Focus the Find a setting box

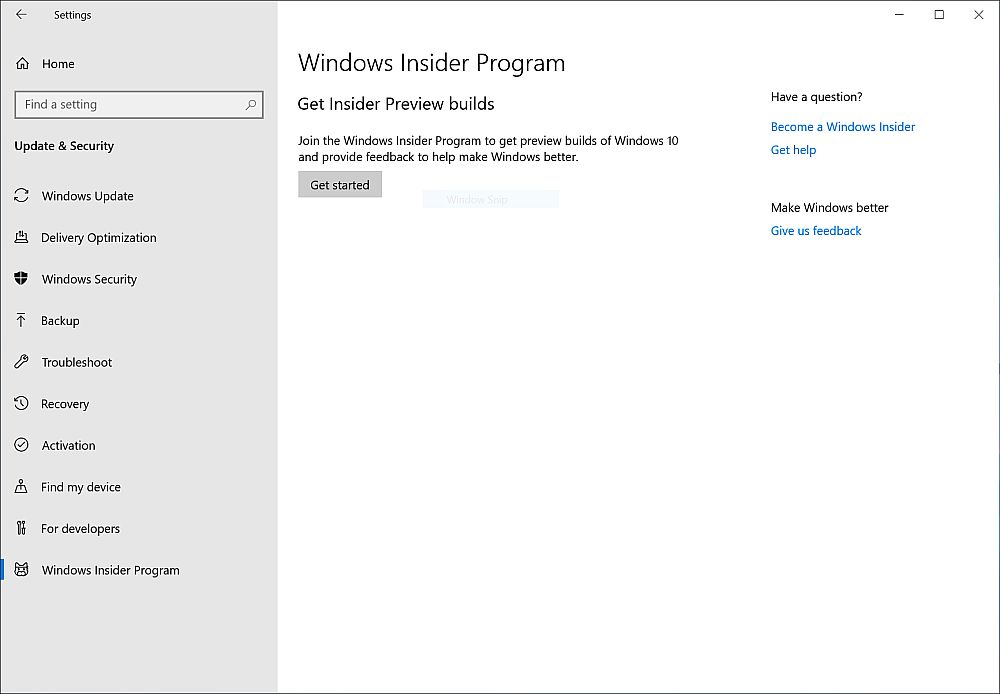coord(139,105)
